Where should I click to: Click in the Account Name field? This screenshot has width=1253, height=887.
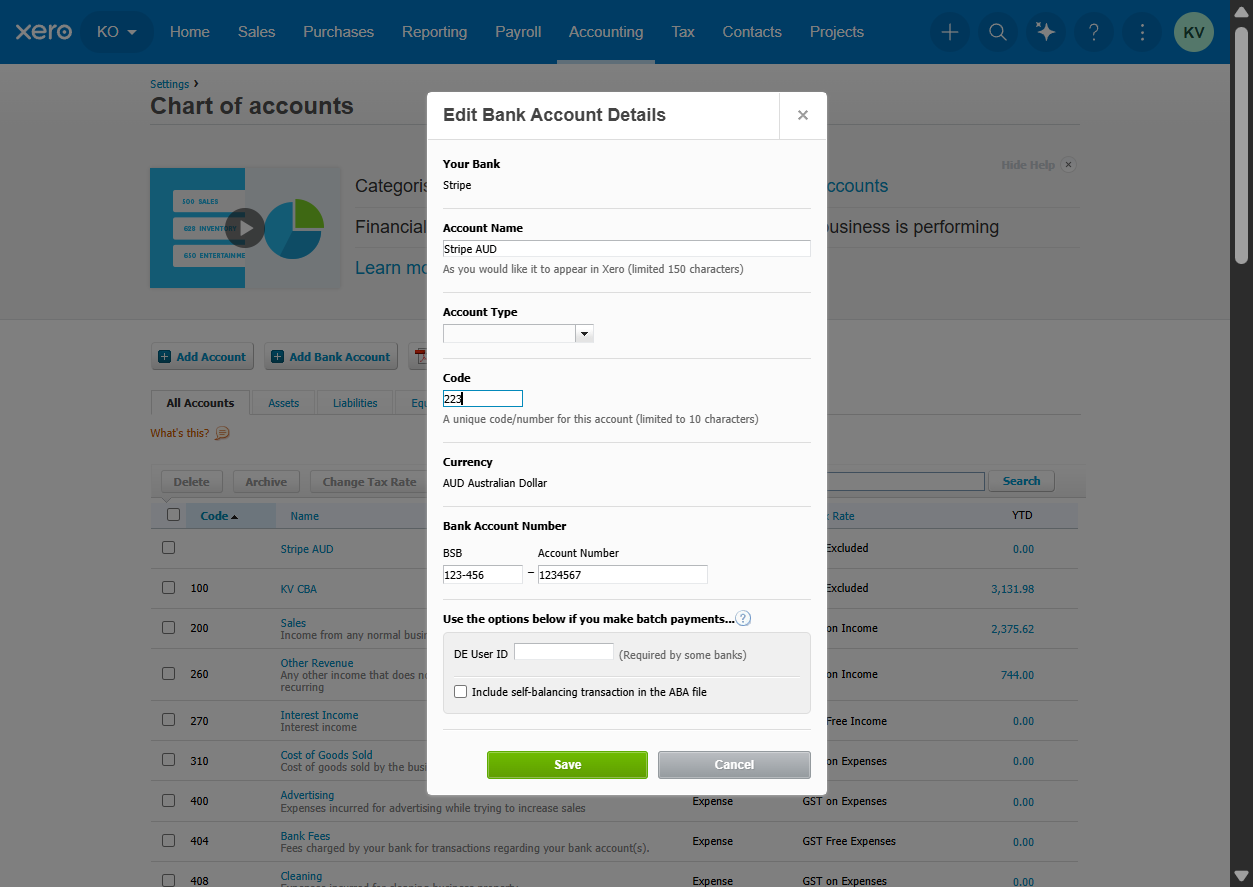[x=626, y=249]
